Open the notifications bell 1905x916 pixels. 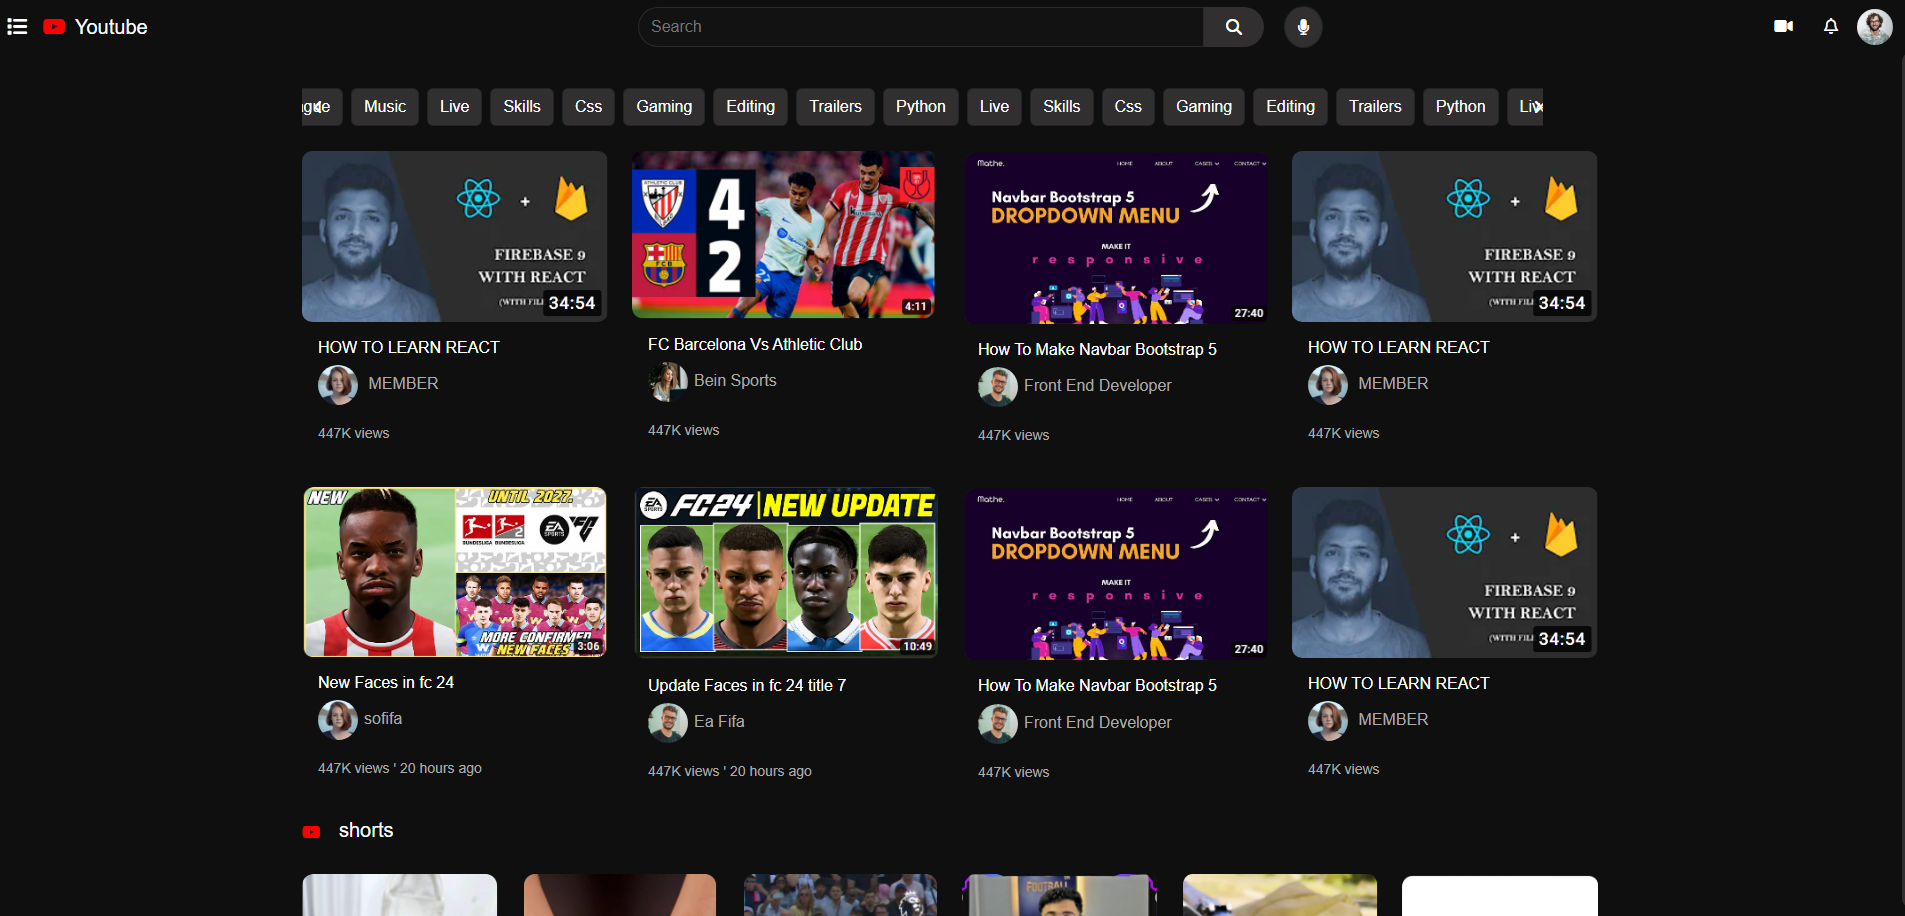[1830, 27]
